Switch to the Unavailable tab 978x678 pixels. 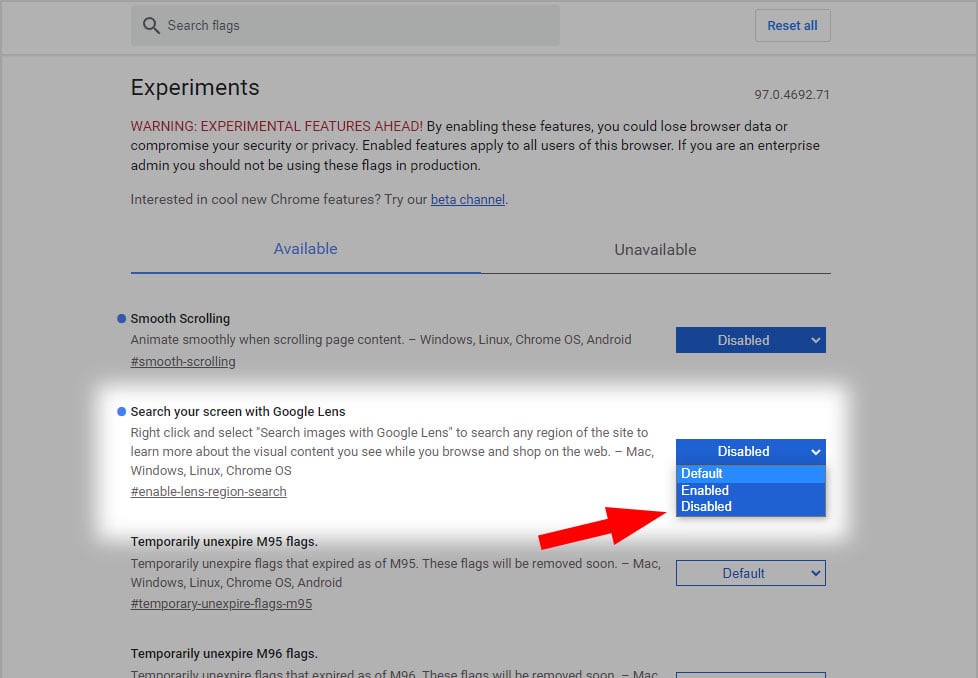(x=656, y=249)
